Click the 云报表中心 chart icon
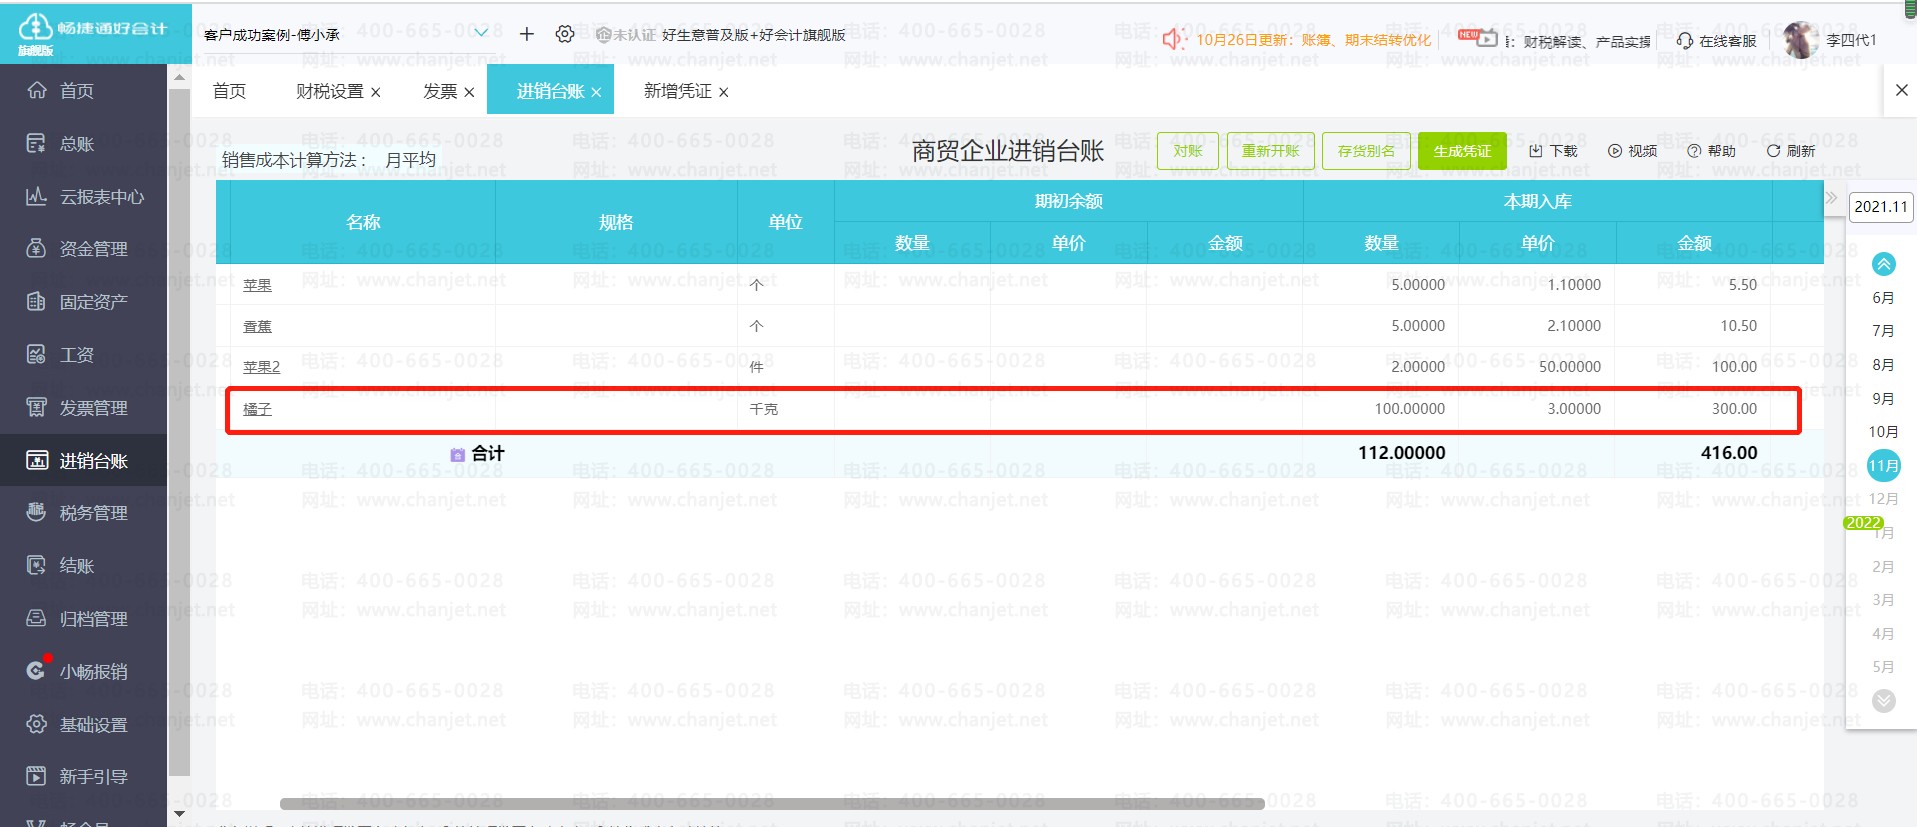1917x827 pixels. click(x=36, y=197)
